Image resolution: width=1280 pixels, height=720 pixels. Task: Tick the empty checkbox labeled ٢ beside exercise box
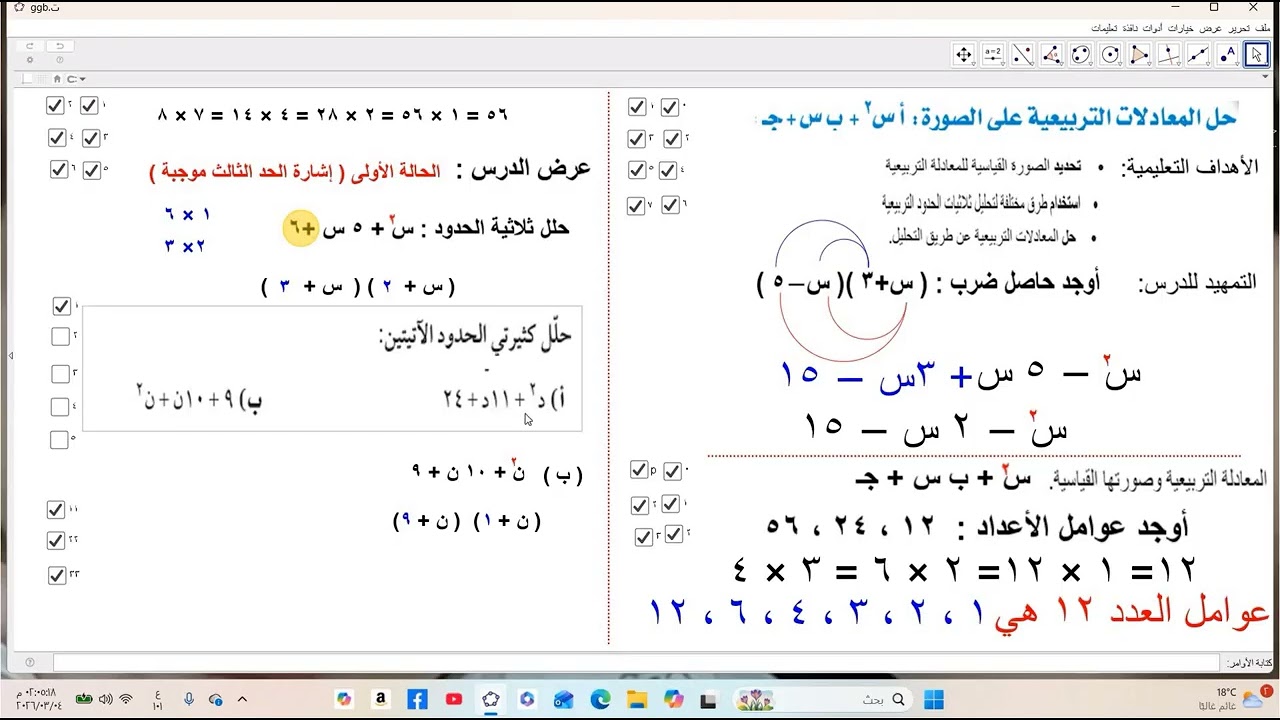pos(60,337)
